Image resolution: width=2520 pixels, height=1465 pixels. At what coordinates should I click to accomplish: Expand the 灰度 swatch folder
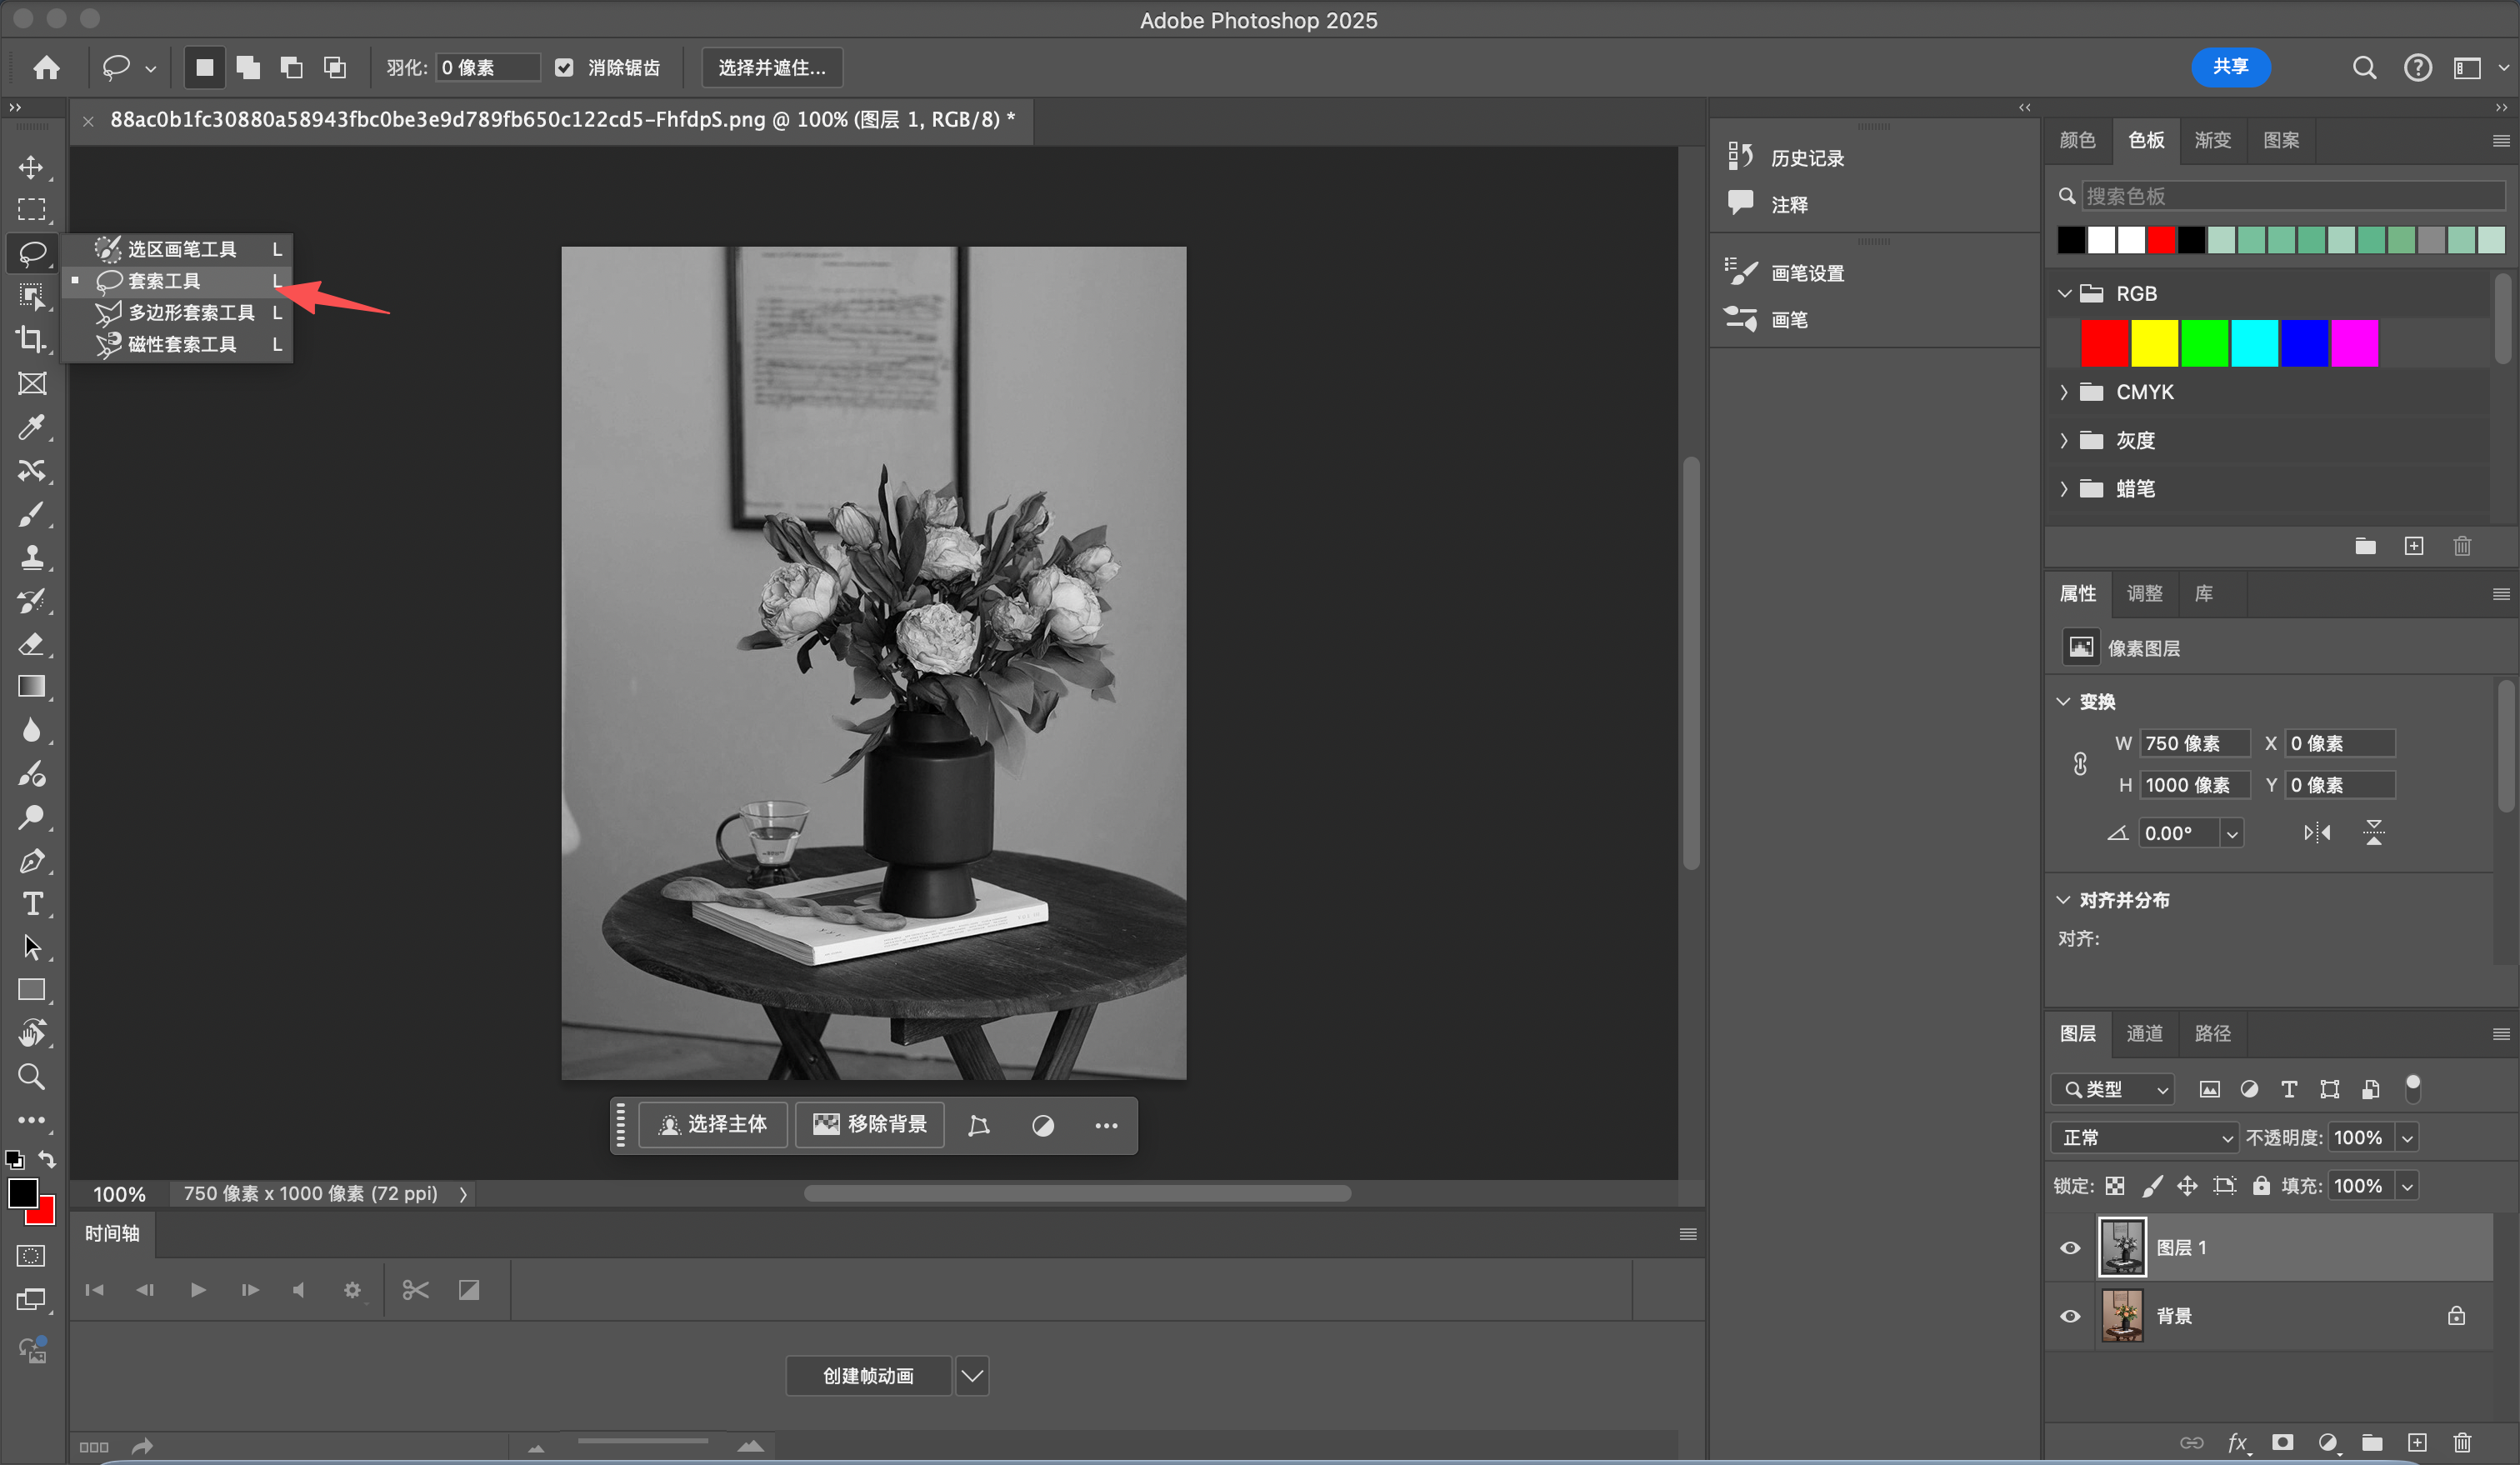2064,440
